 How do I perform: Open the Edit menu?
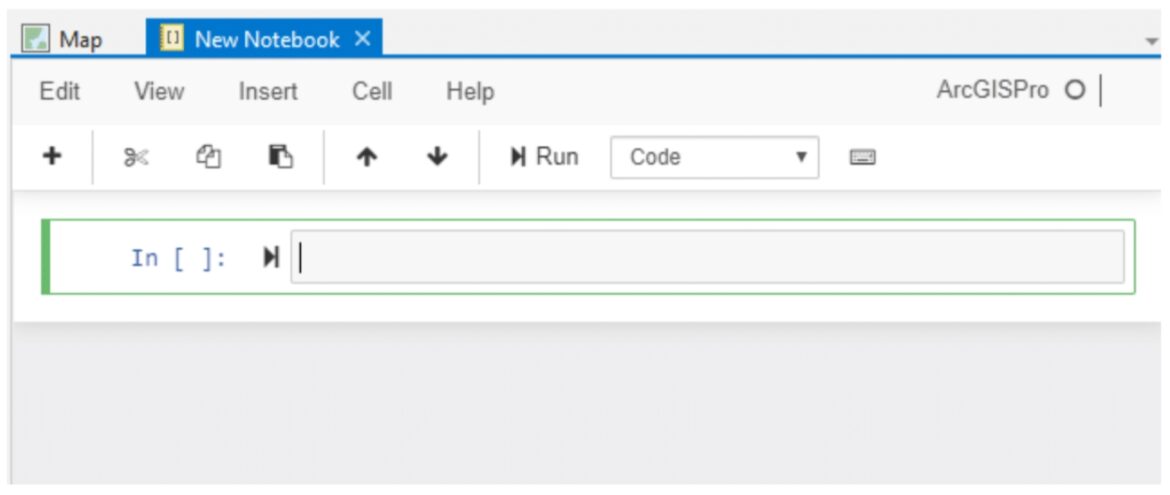coord(60,92)
